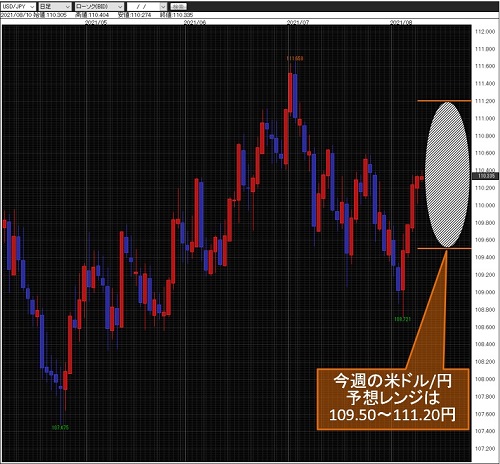Click the 111.200 price axis label
This screenshot has width=500, height=464.
(485, 101)
